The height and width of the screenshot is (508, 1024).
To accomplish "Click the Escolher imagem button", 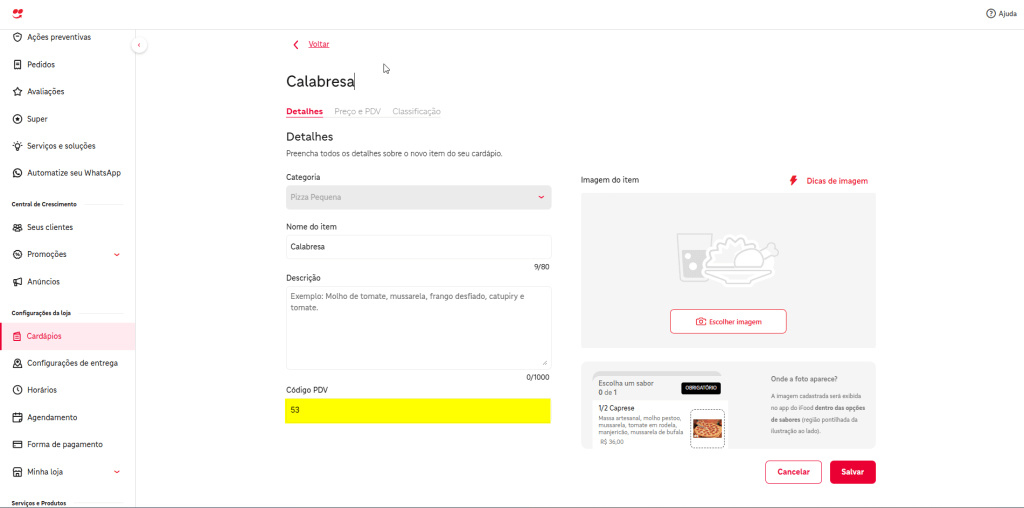I will [728, 322].
